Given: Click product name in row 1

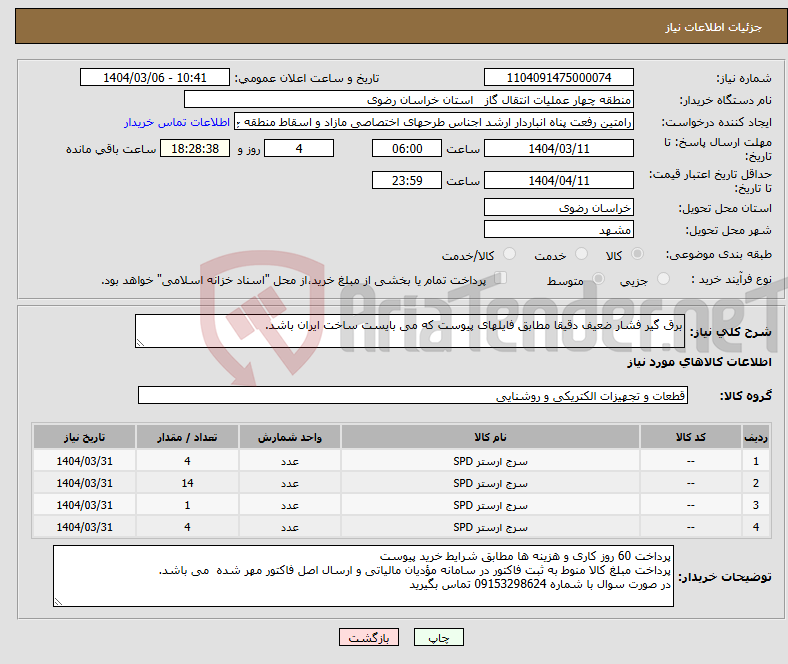Looking at the screenshot, I should point(490,461).
